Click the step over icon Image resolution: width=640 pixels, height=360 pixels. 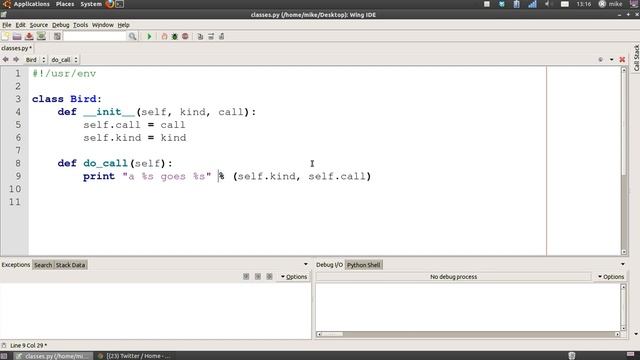211,36
